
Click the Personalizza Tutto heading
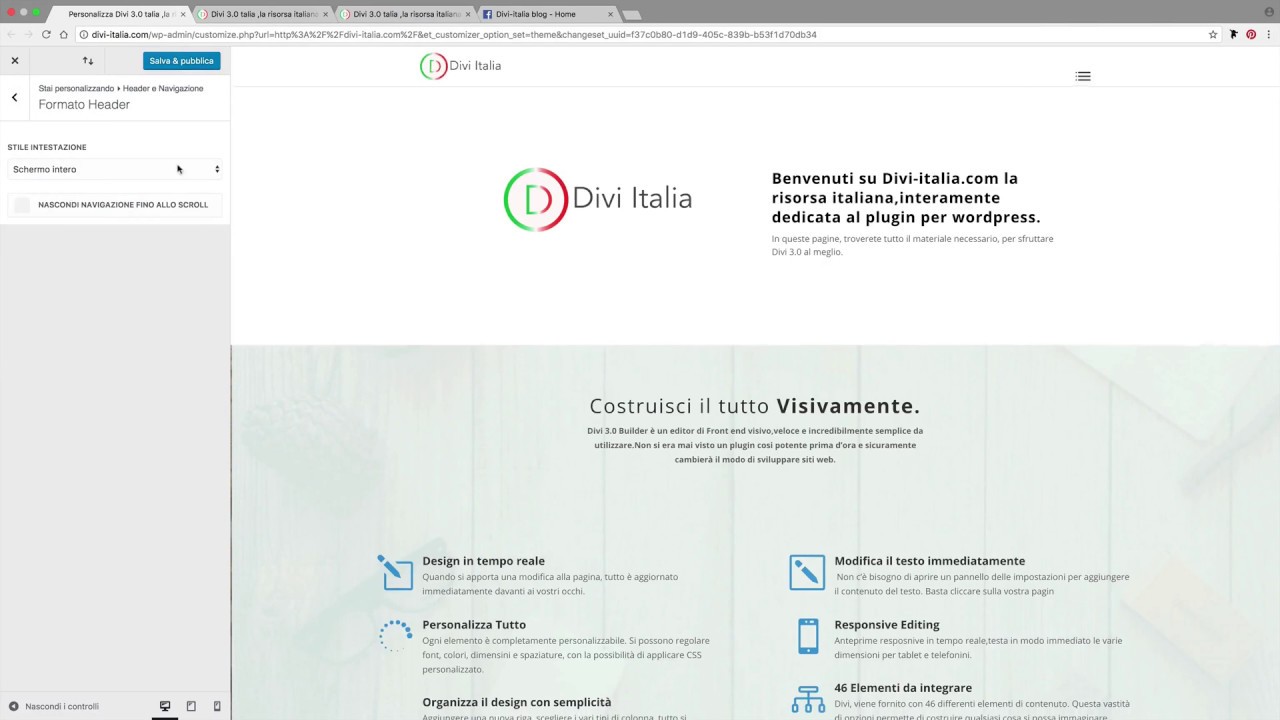pyautogui.click(x=474, y=624)
